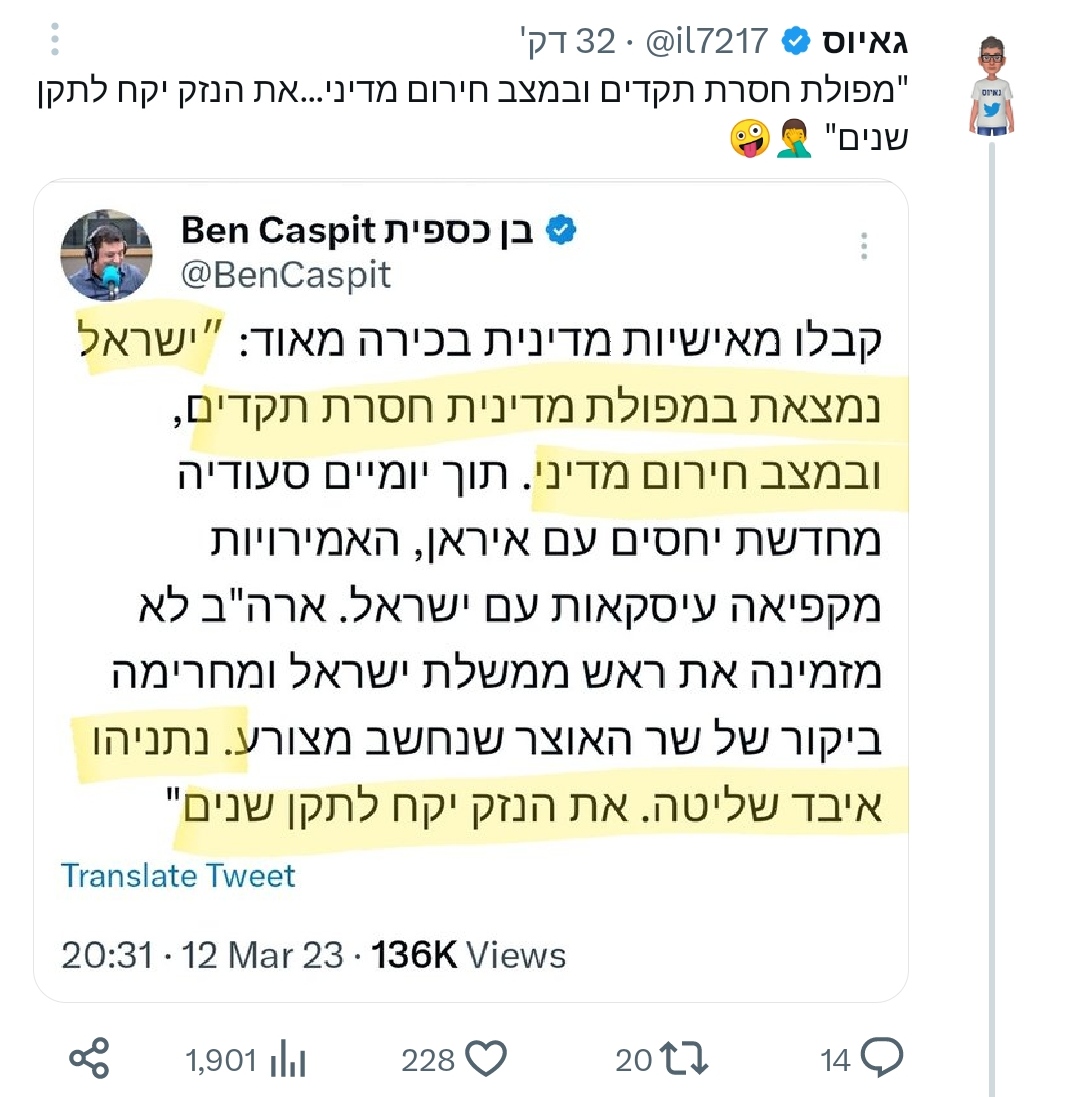Click the blue verified badge next to גאיוס
The image size is (1080, 1097).
point(796,41)
